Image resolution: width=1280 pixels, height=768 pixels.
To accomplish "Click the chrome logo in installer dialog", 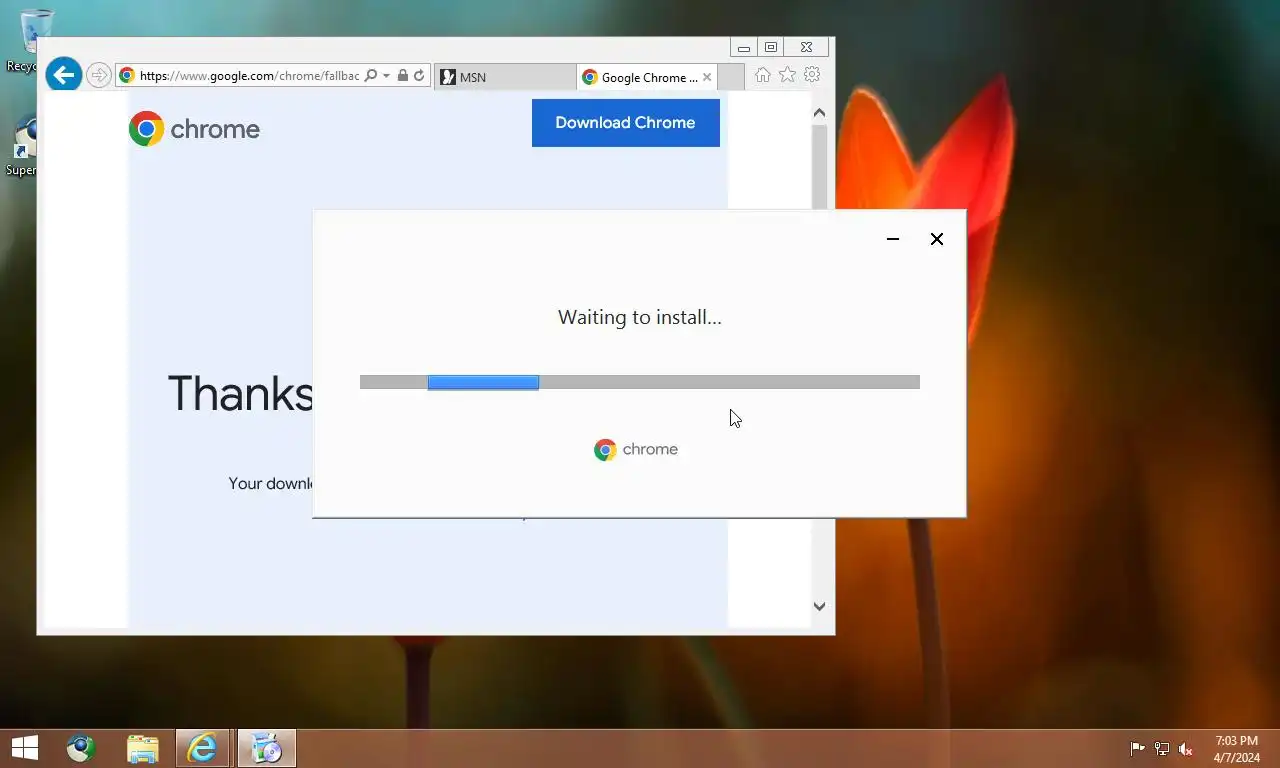I will (x=635, y=450).
